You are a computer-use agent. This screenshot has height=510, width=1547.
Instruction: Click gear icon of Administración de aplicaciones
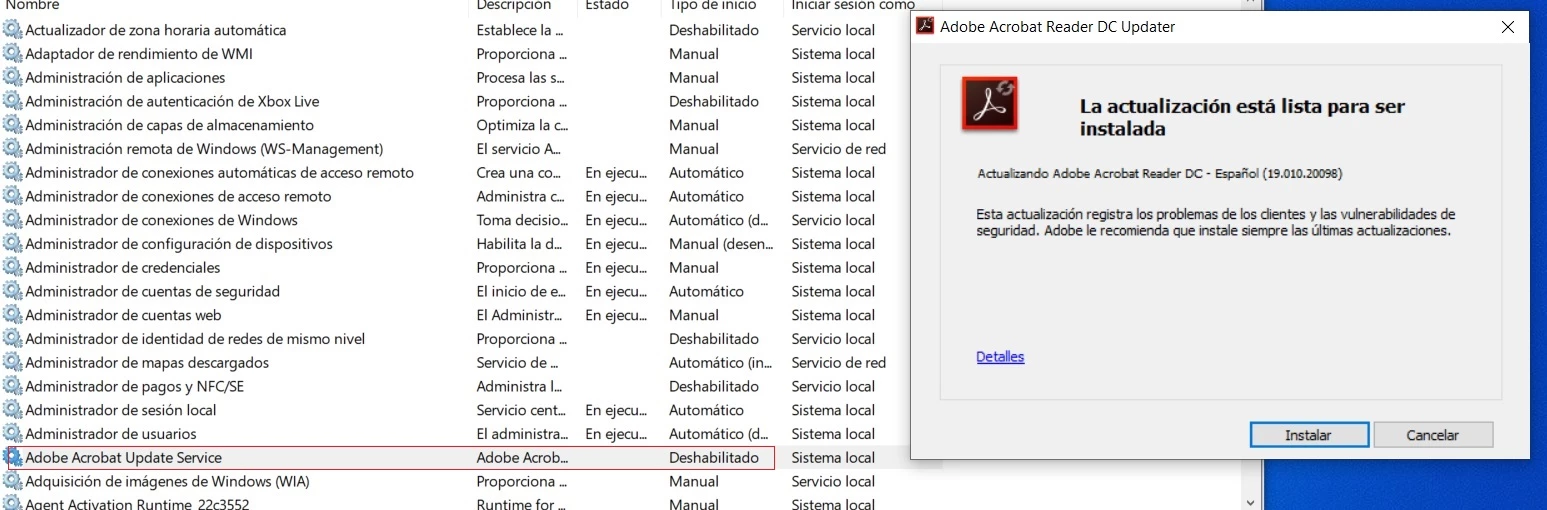(12, 78)
